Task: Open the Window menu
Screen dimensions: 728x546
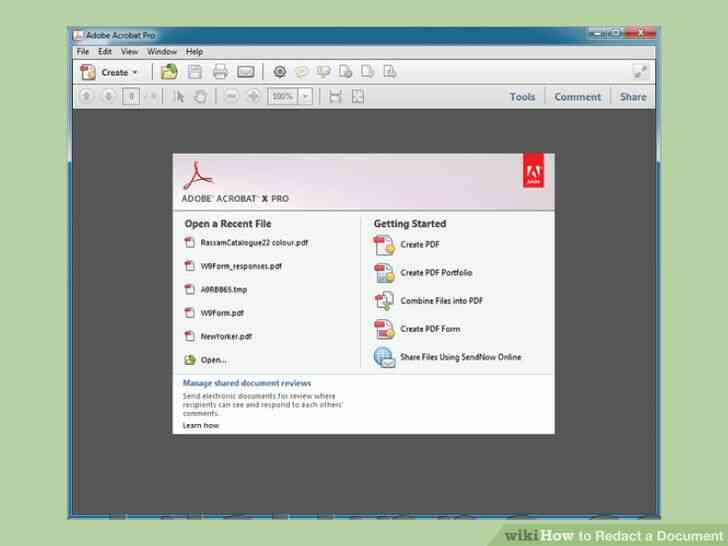Action: coord(161,51)
